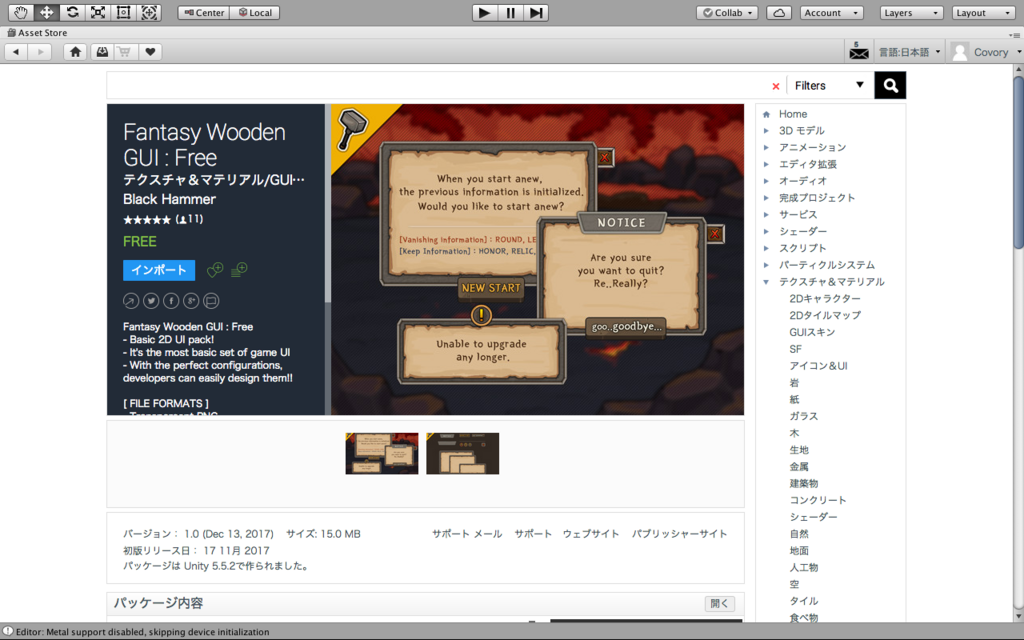Viewport: 1024px width, 640px height.
Task: Pause the game playback
Action: click(510, 12)
